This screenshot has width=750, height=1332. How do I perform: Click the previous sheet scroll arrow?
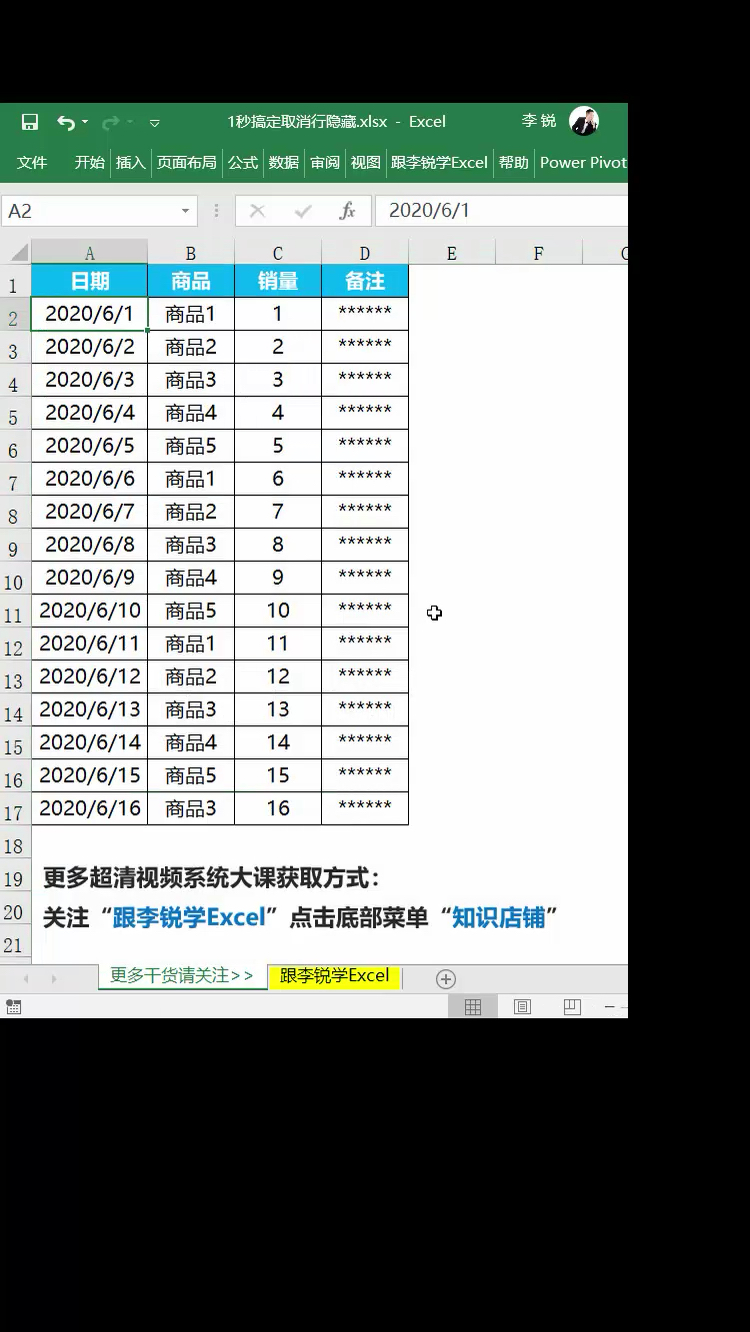coord(26,979)
